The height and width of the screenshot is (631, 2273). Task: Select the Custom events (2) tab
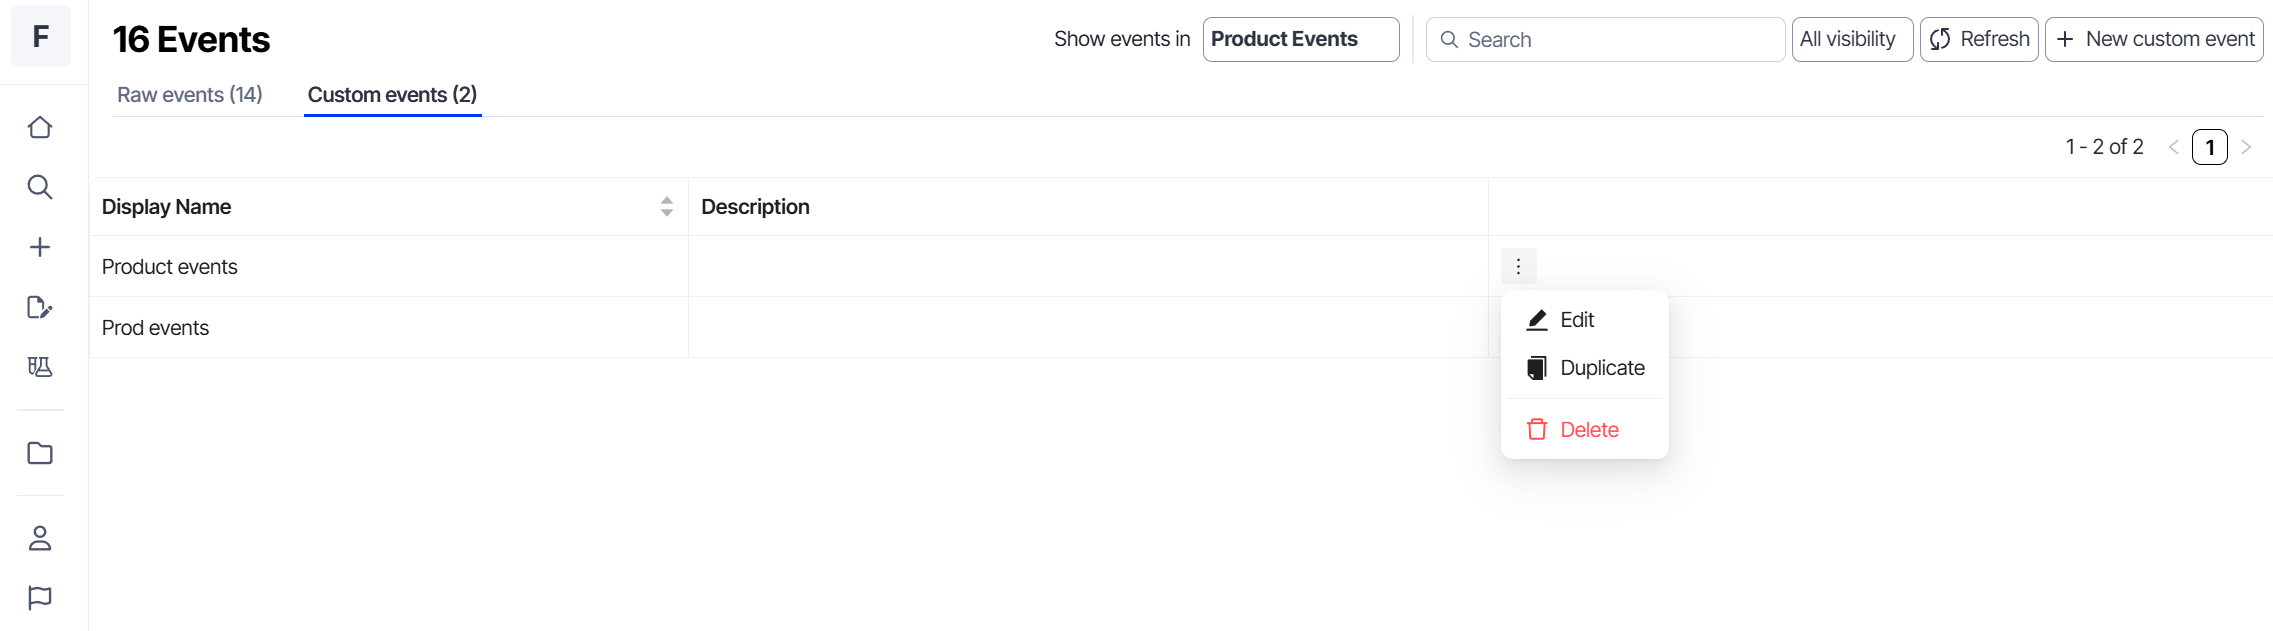click(392, 95)
